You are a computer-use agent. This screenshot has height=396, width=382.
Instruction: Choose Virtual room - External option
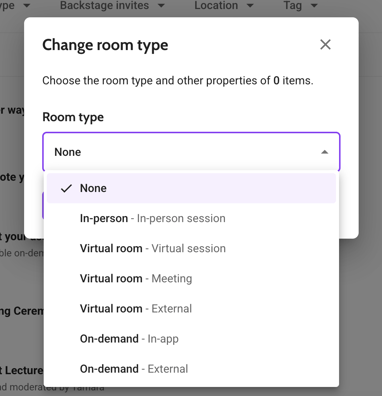point(191,309)
